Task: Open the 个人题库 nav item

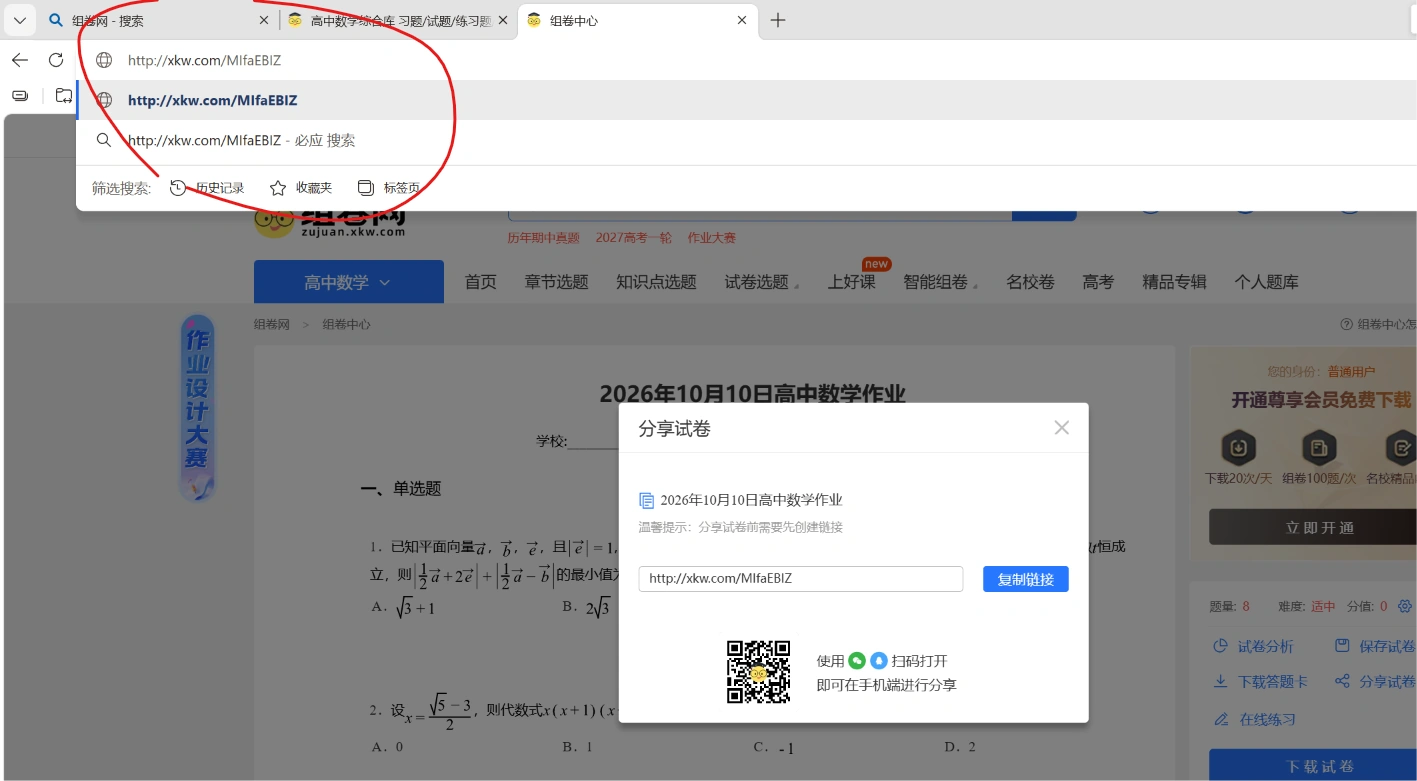Action: (1266, 282)
